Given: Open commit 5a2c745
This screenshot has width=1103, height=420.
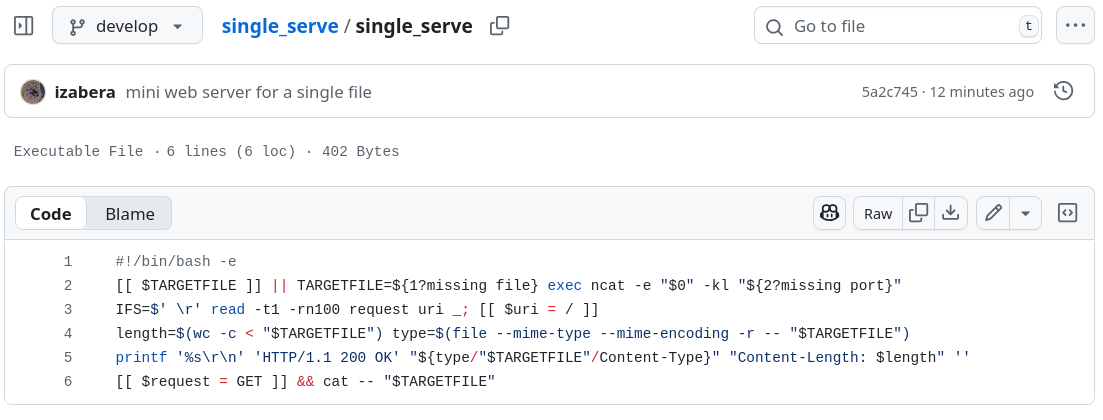Looking at the screenshot, I should pos(889,92).
